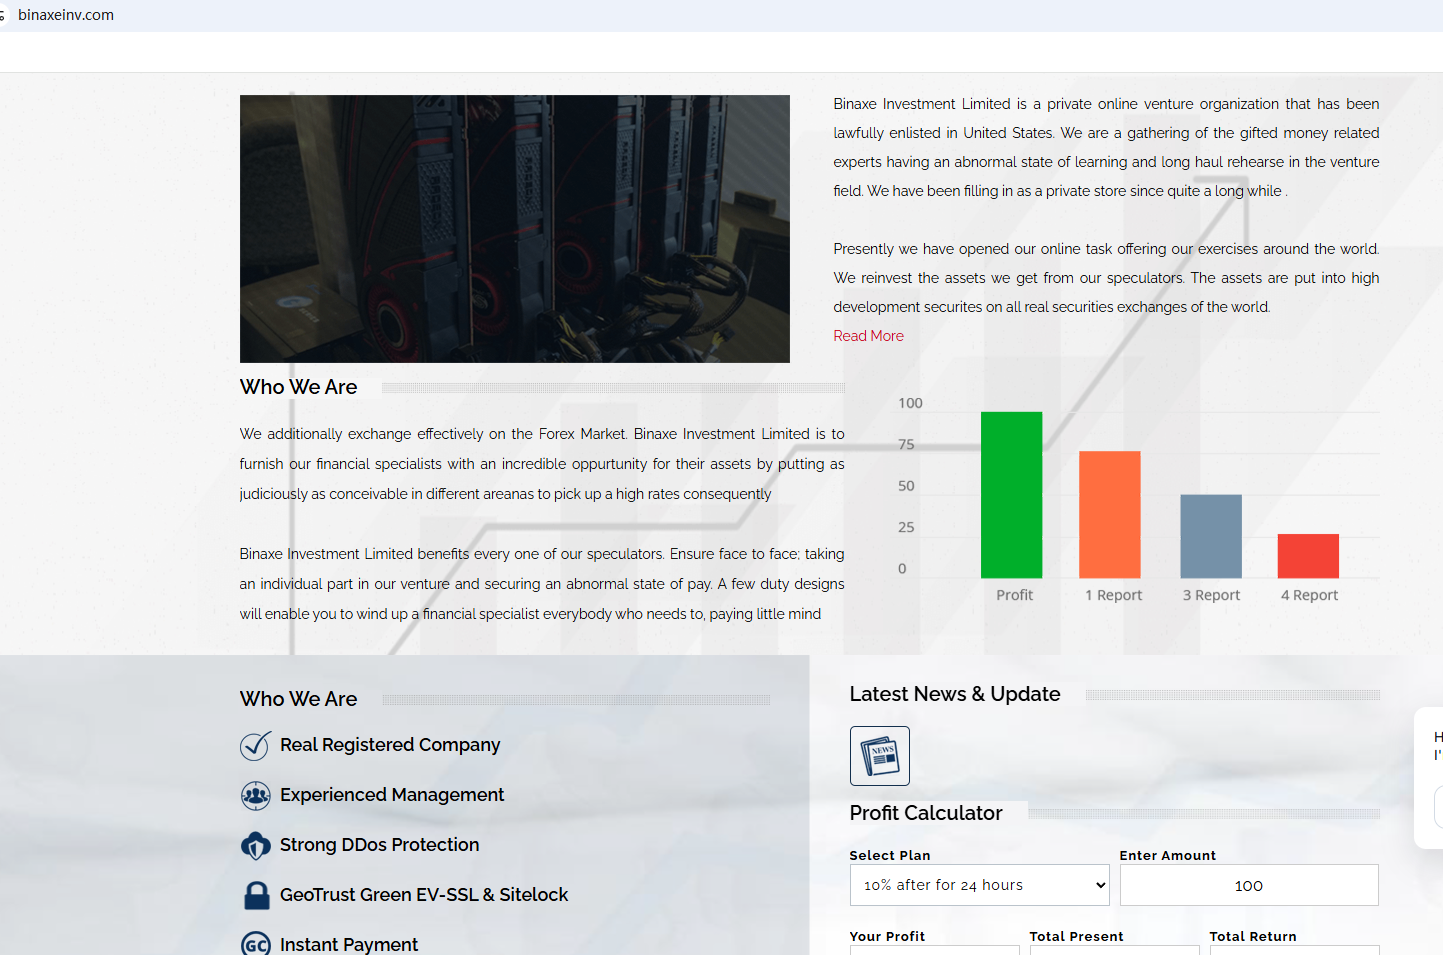This screenshot has height=955, width=1443.
Task: Click the 'Who We Are' heading below the photo
Action: [299, 387]
